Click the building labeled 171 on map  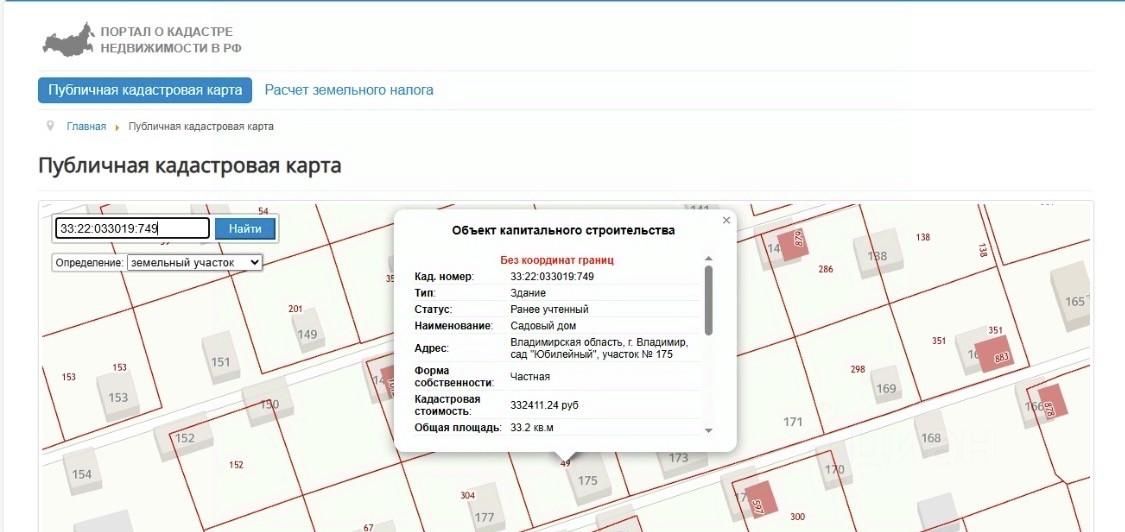[793, 421]
